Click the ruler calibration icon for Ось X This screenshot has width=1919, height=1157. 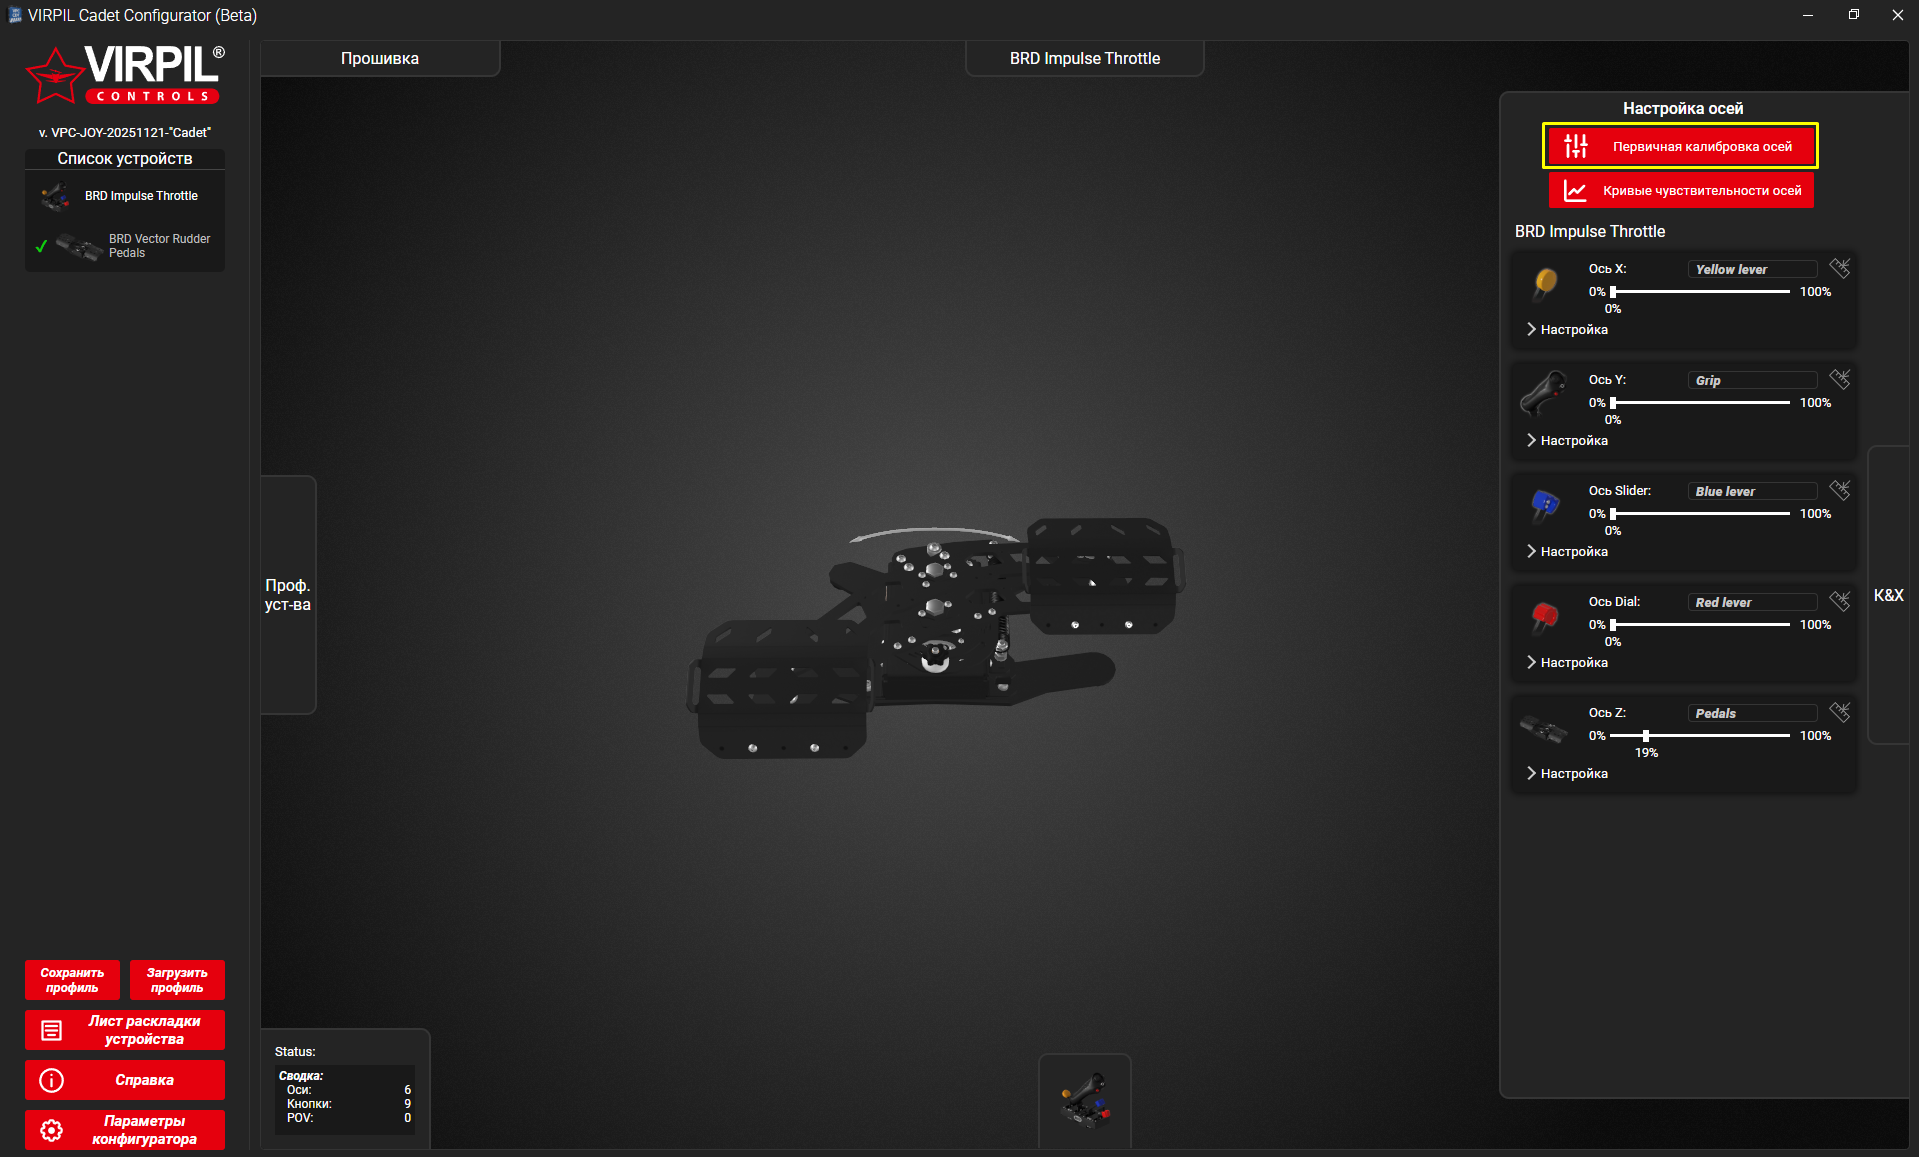1839,268
